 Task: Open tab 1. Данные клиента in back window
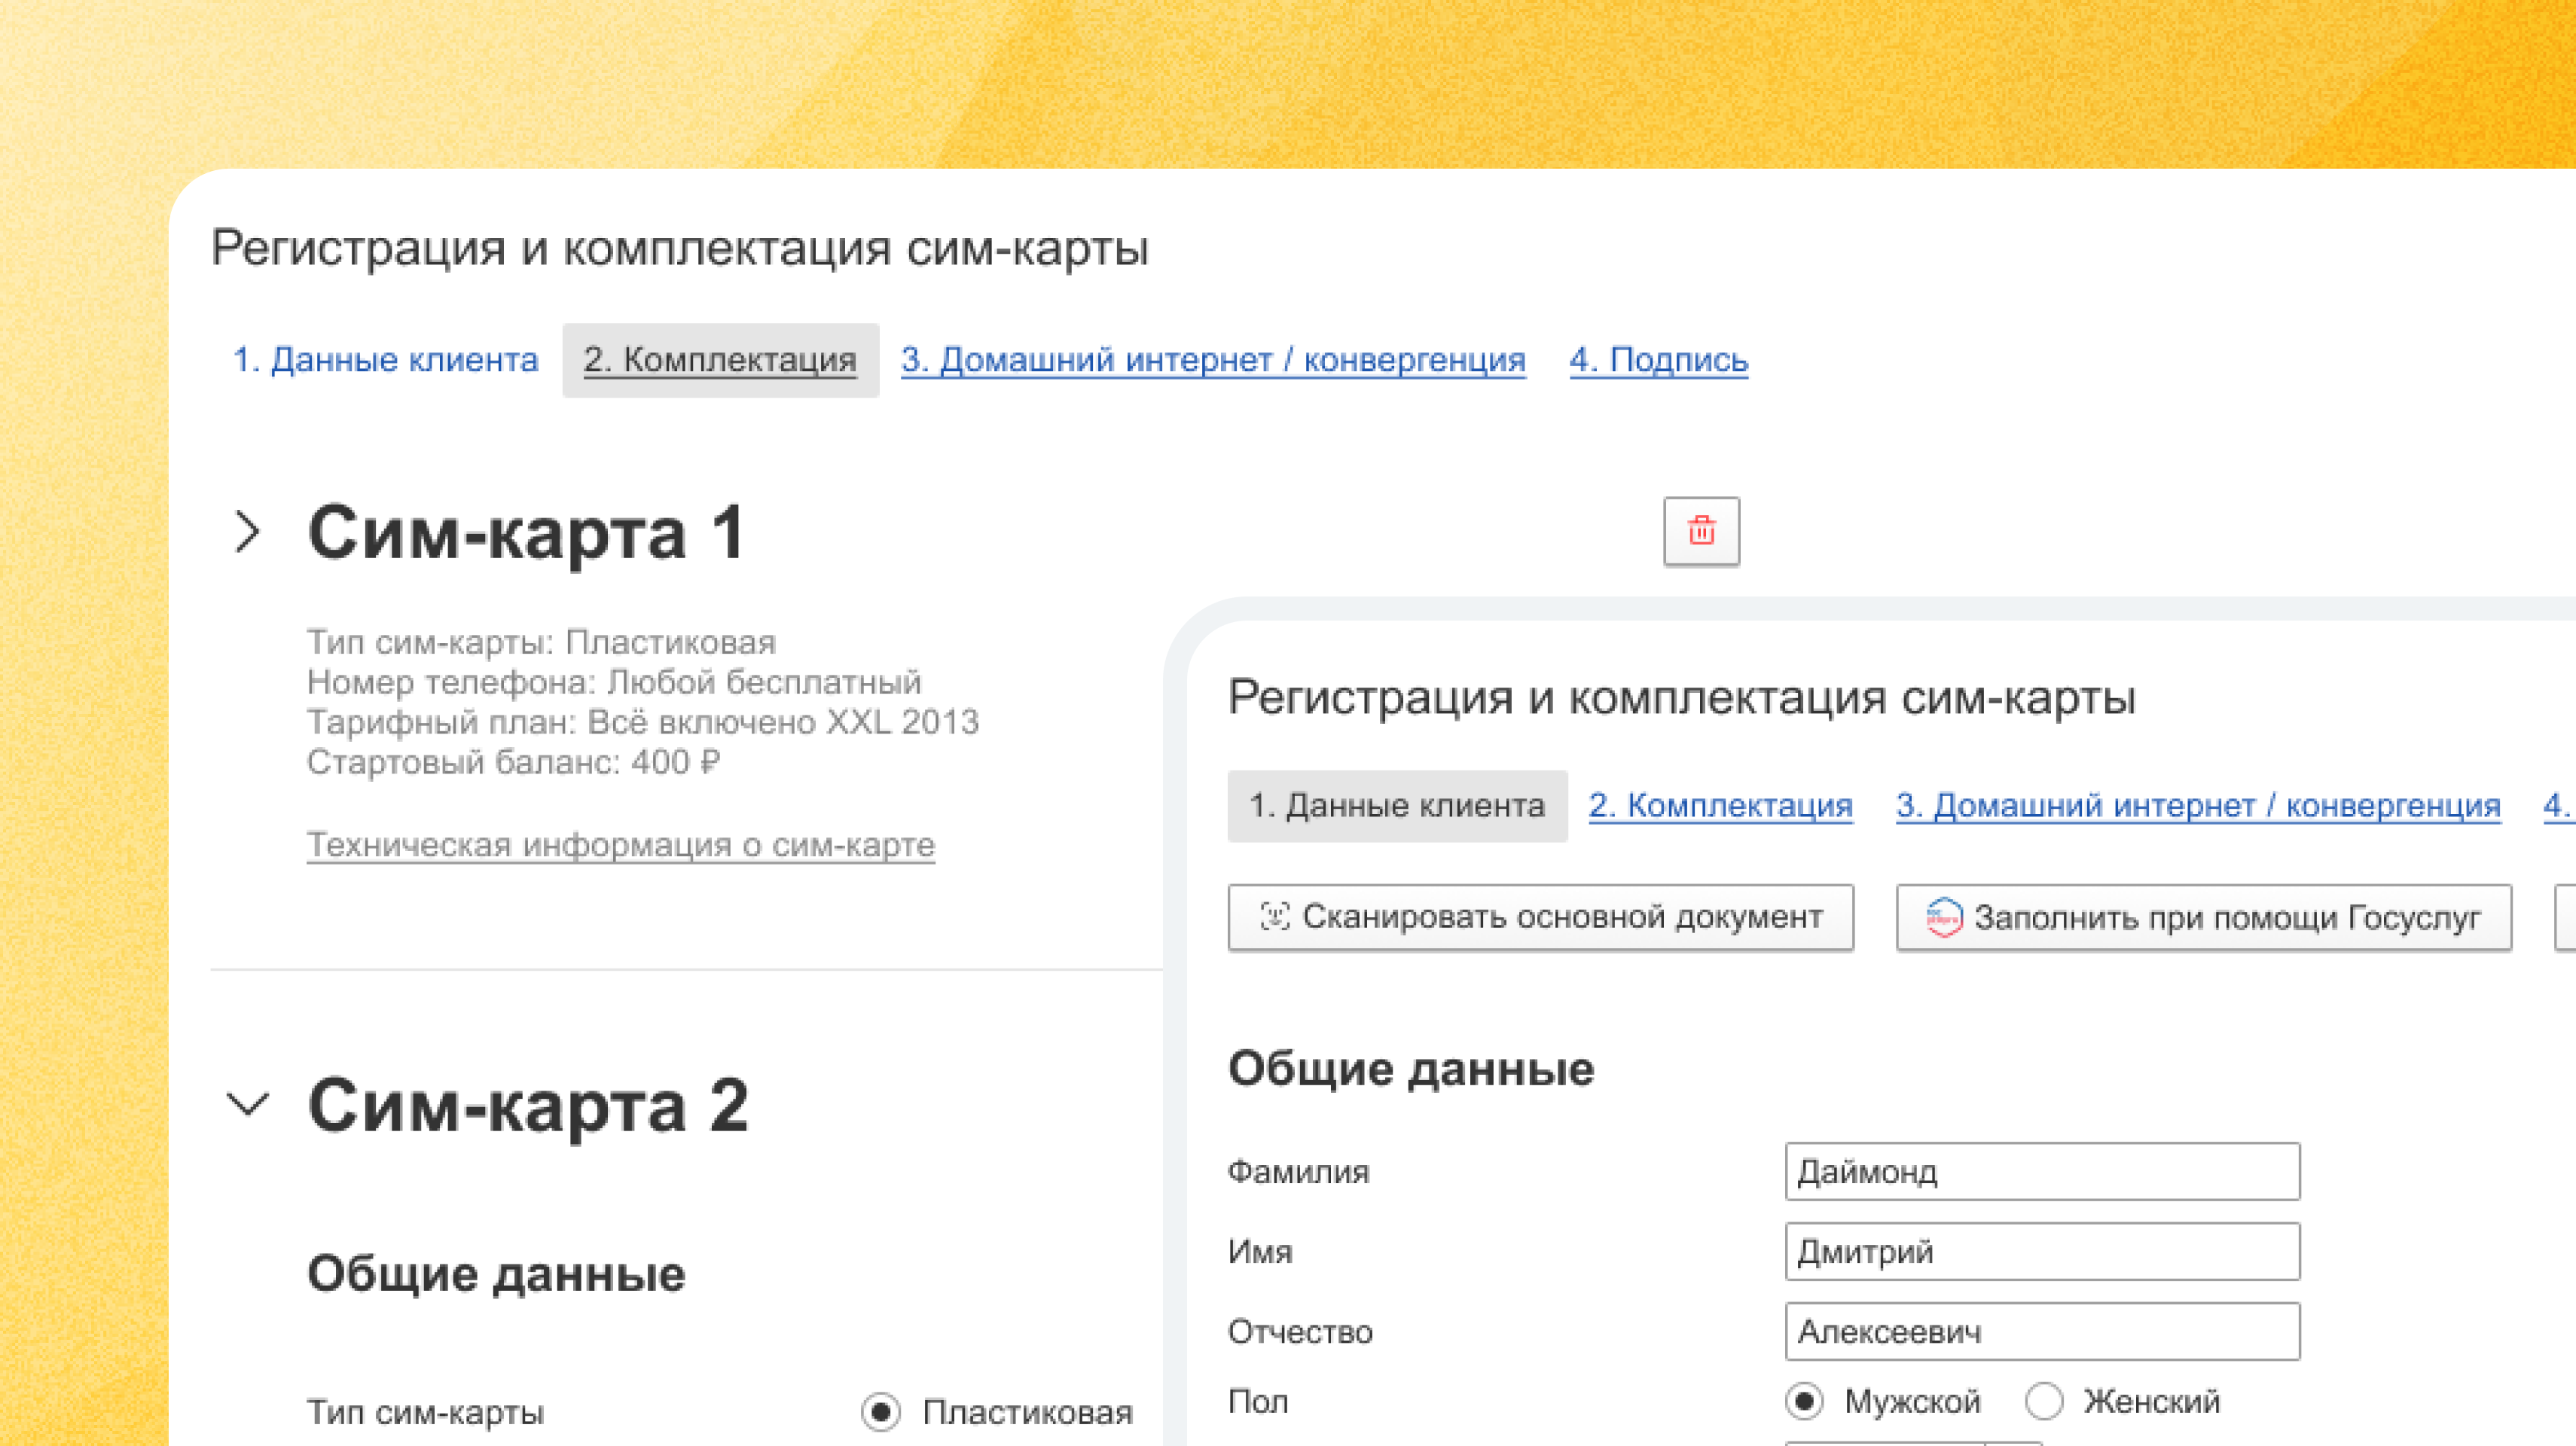click(385, 360)
